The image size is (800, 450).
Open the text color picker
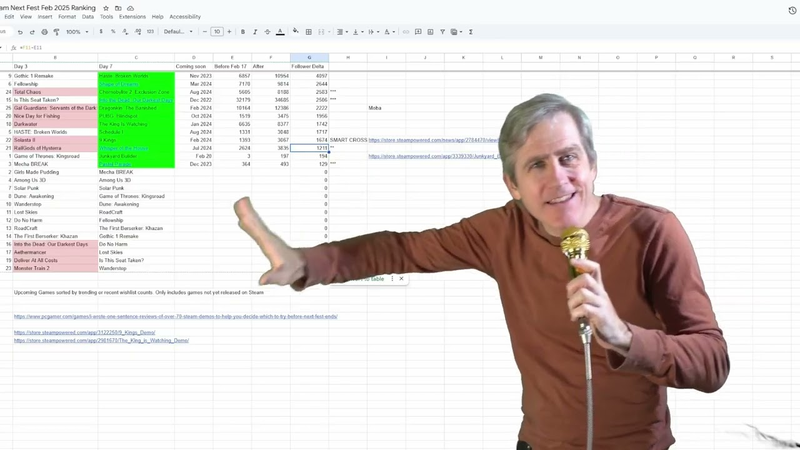[x=280, y=32]
